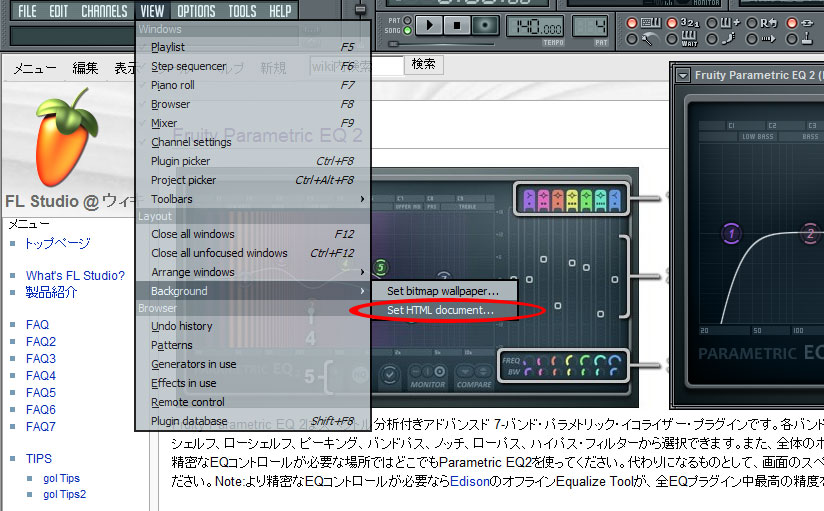Open the TOOLS menu
This screenshot has width=824, height=511.
(242, 11)
